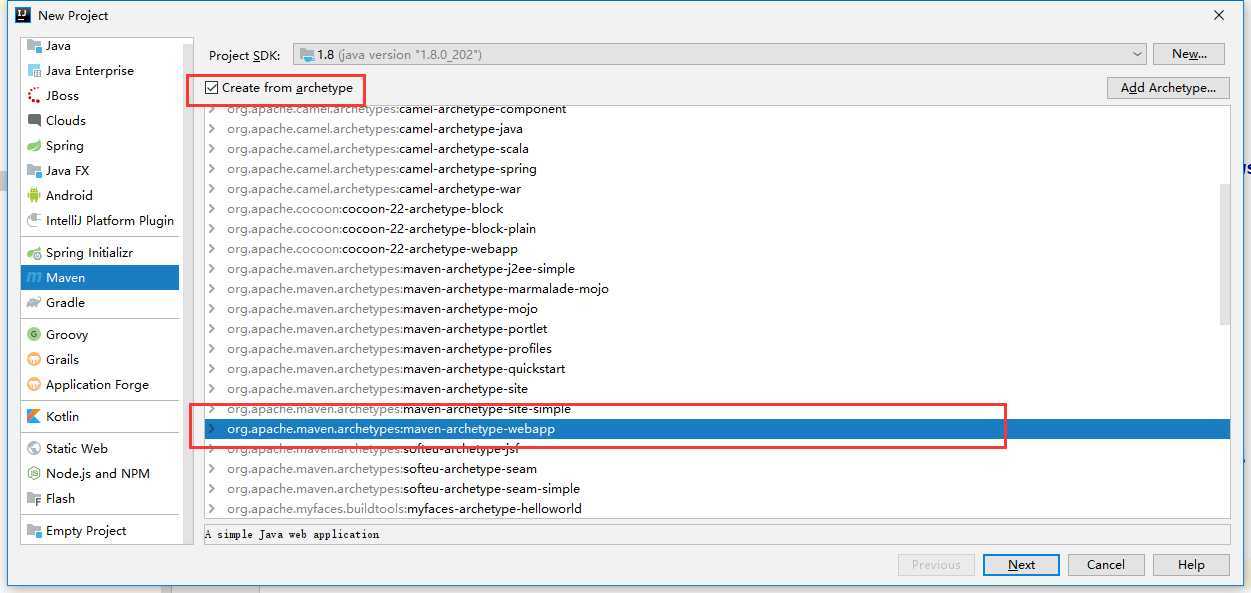The height and width of the screenshot is (593, 1251).
Task: Expand camel-archetype-scala node
Action: point(211,149)
